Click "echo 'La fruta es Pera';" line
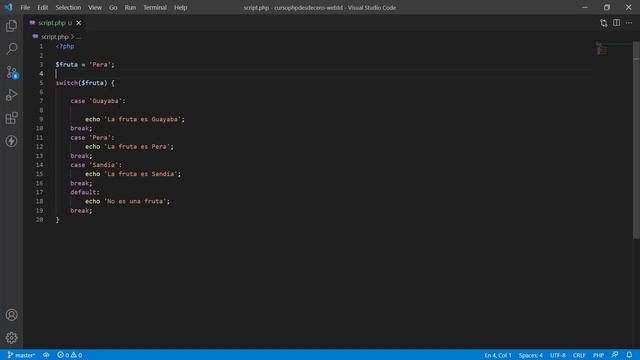Image resolution: width=640 pixels, height=360 pixels. 129,147
